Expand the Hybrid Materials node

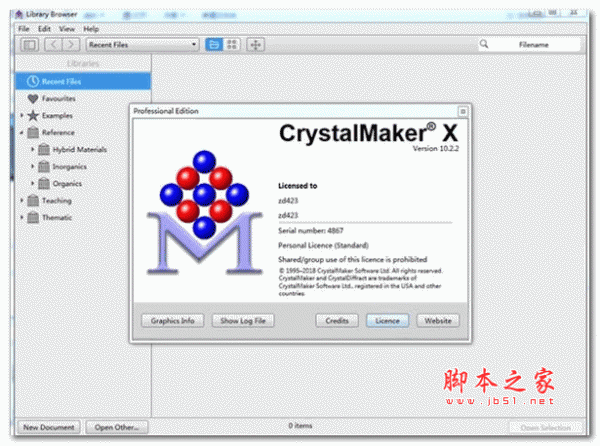click(33, 149)
